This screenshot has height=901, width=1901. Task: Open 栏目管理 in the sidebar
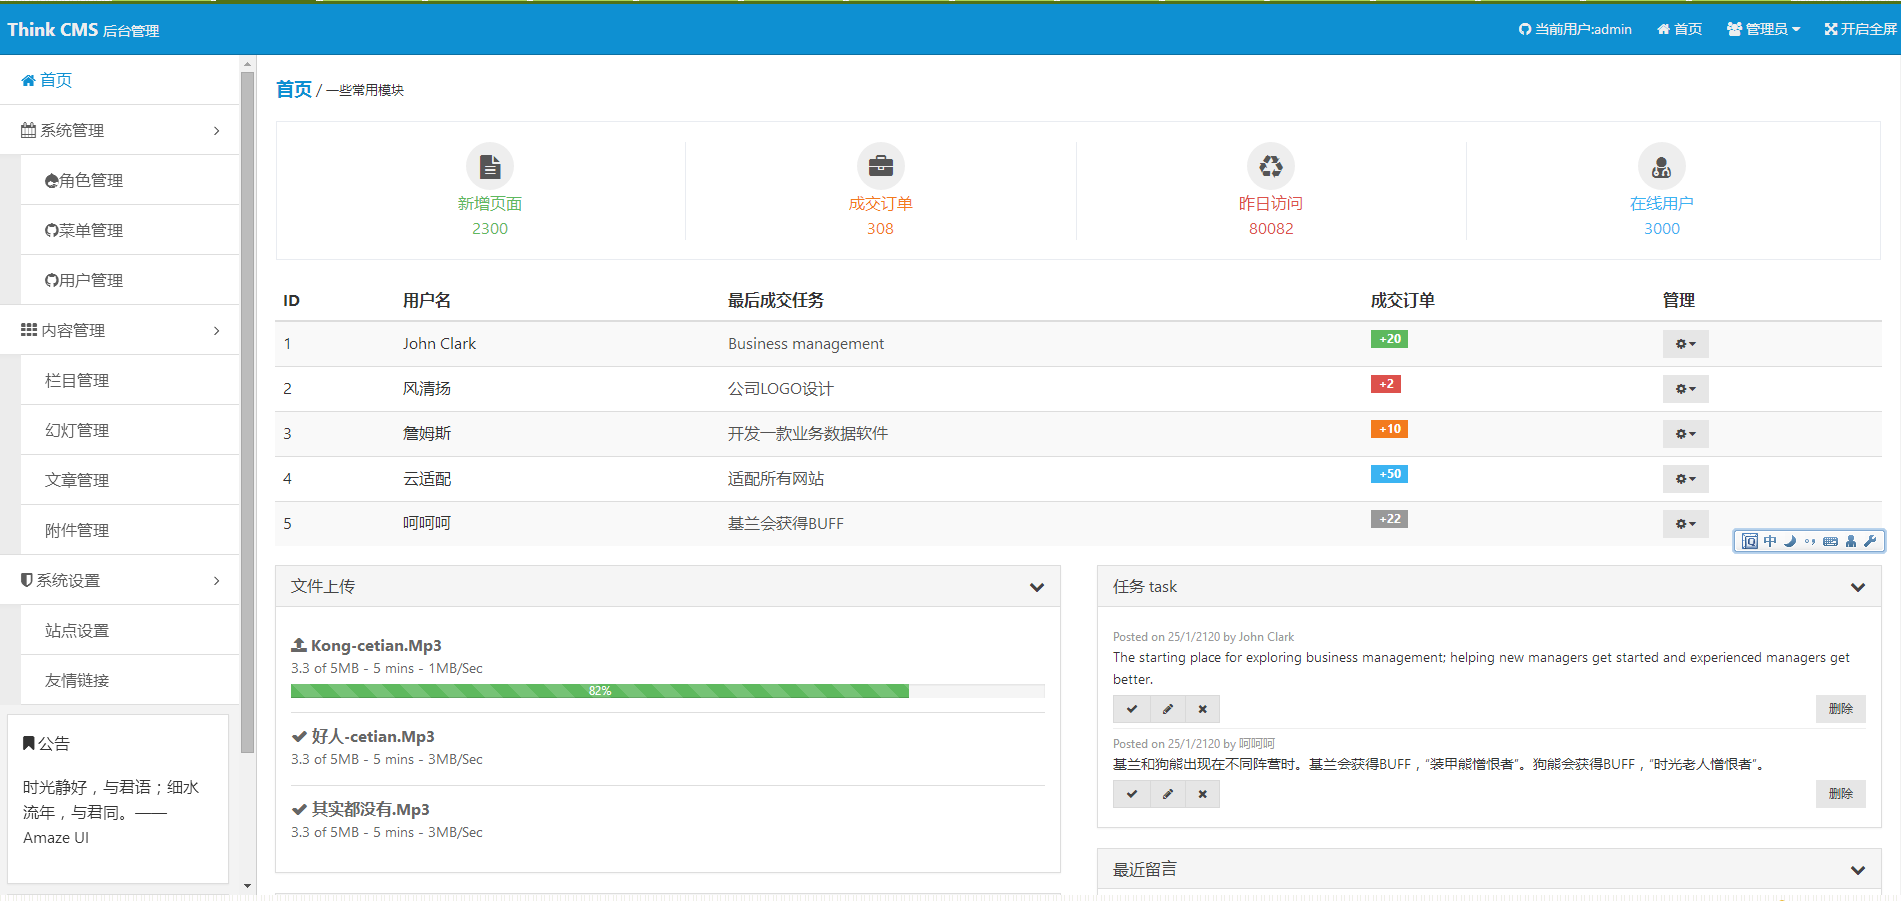point(130,380)
